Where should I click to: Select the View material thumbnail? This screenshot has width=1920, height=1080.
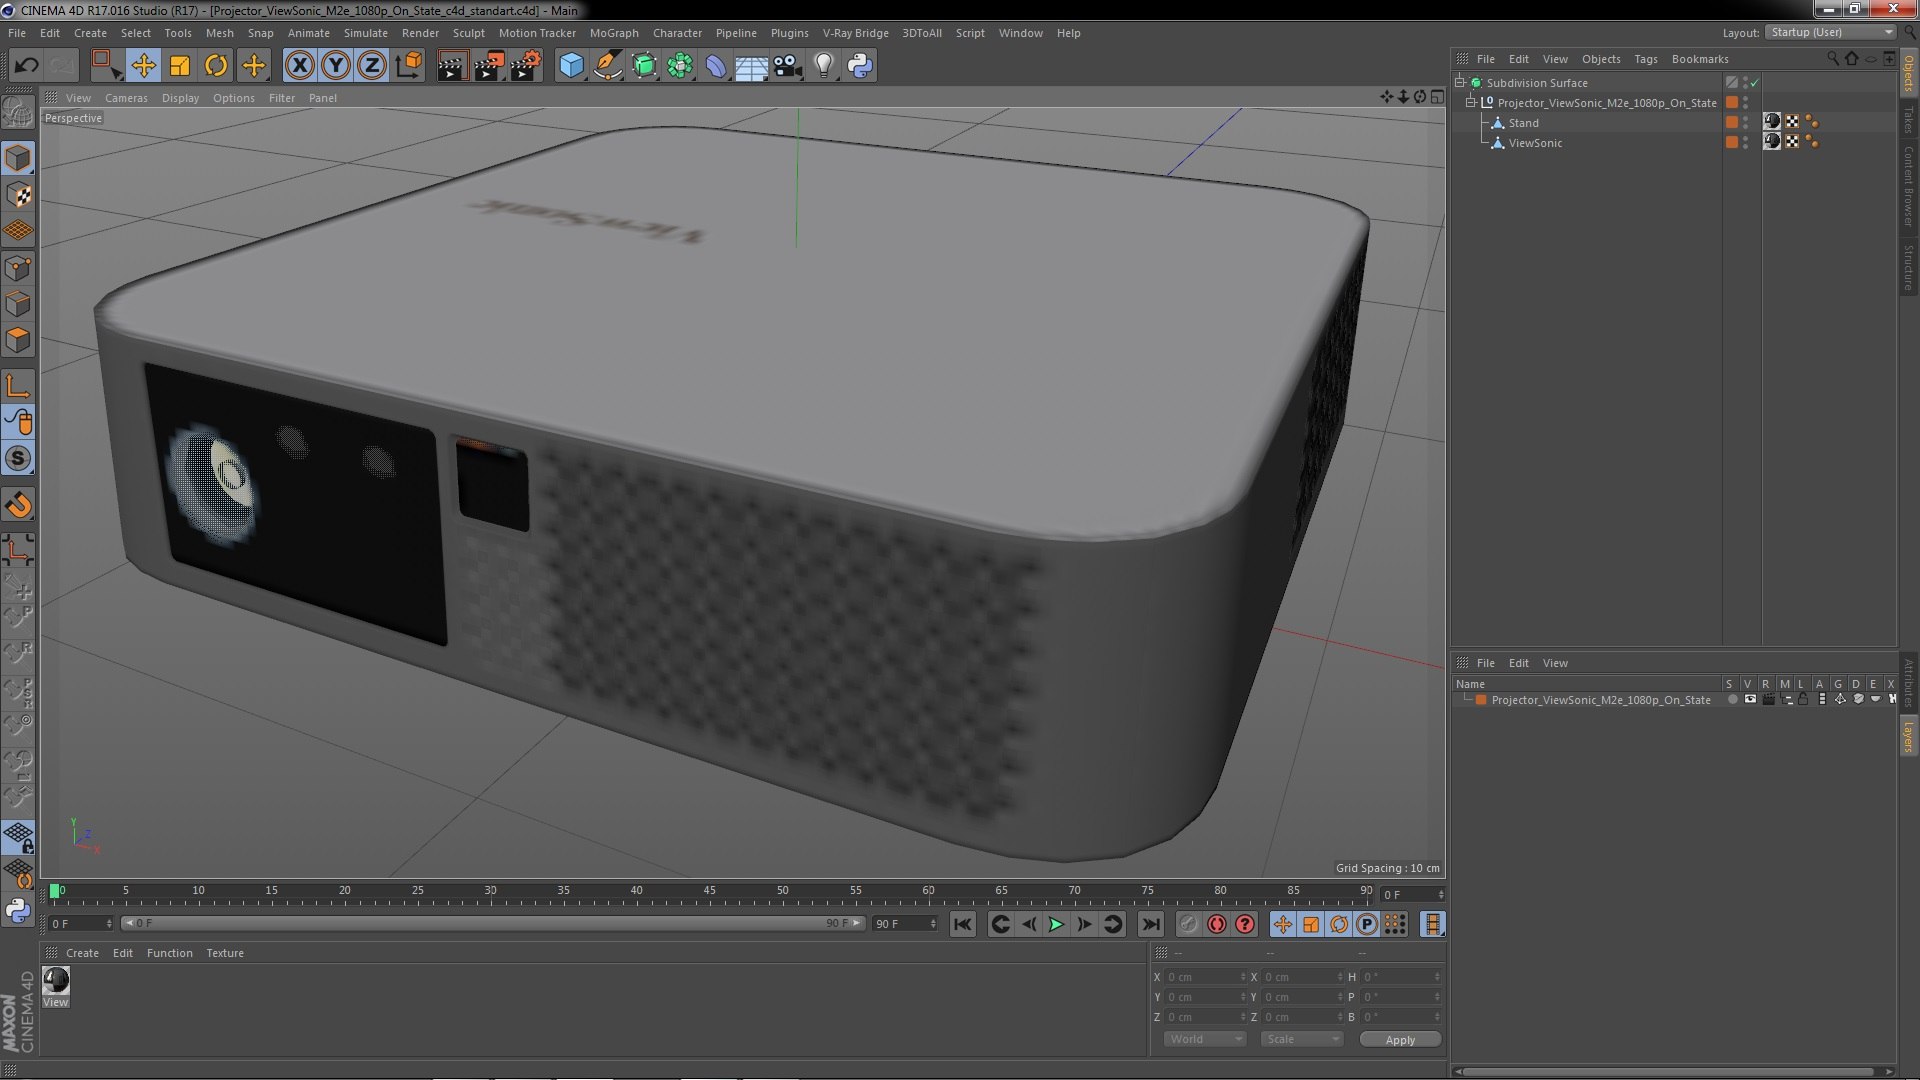[x=56, y=981]
